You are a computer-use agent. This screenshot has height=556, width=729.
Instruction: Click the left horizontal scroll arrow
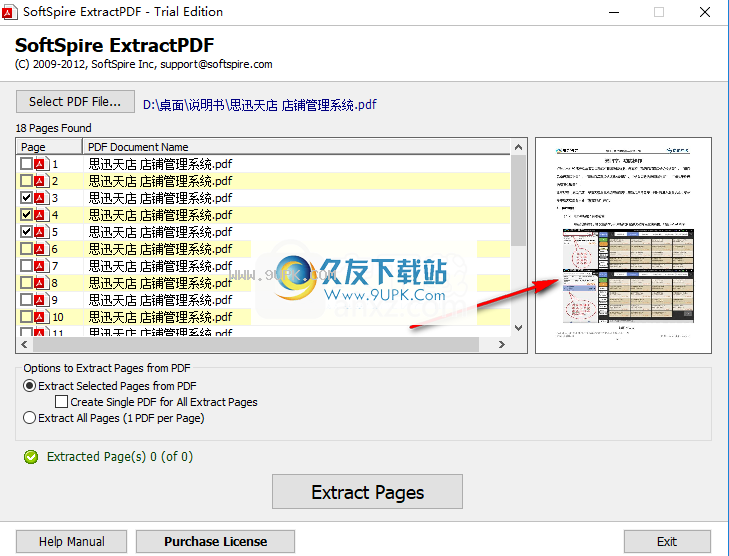24,344
